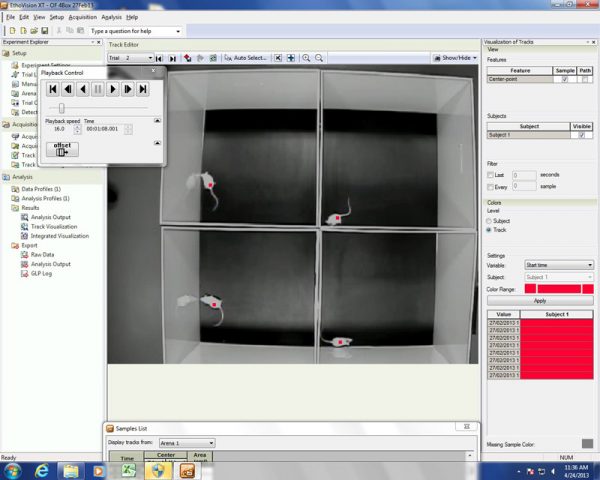Open Internet Explorer from the taskbar
The width and height of the screenshot is (600, 480).
click(x=42, y=471)
